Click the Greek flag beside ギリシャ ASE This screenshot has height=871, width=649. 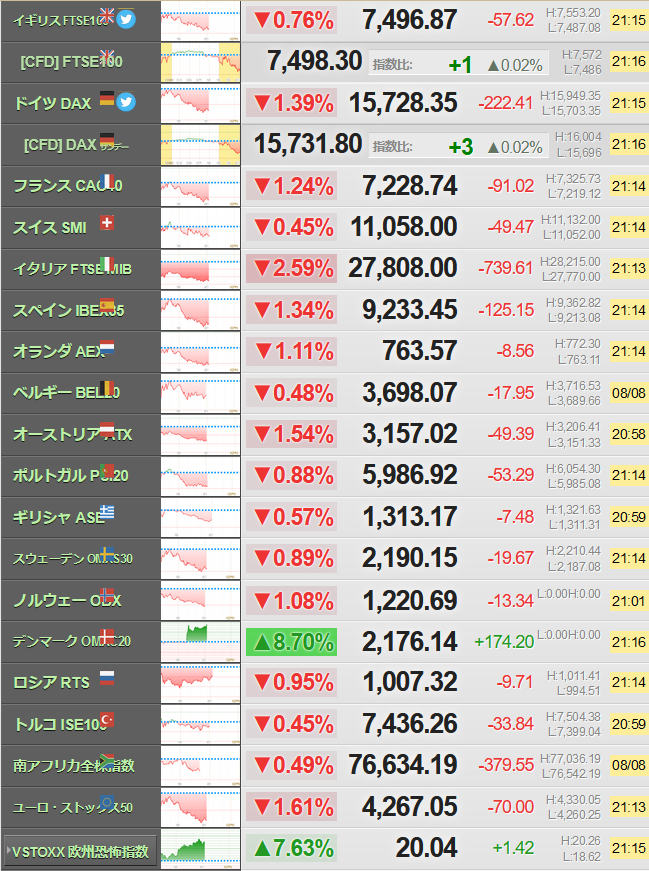point(107,512)
